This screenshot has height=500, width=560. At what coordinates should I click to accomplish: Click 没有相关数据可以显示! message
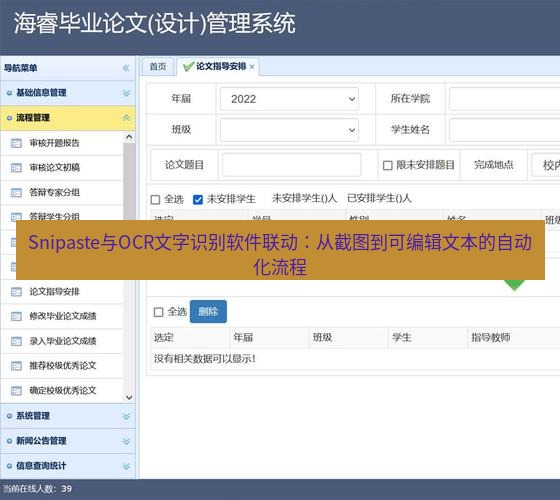point(205,359)
